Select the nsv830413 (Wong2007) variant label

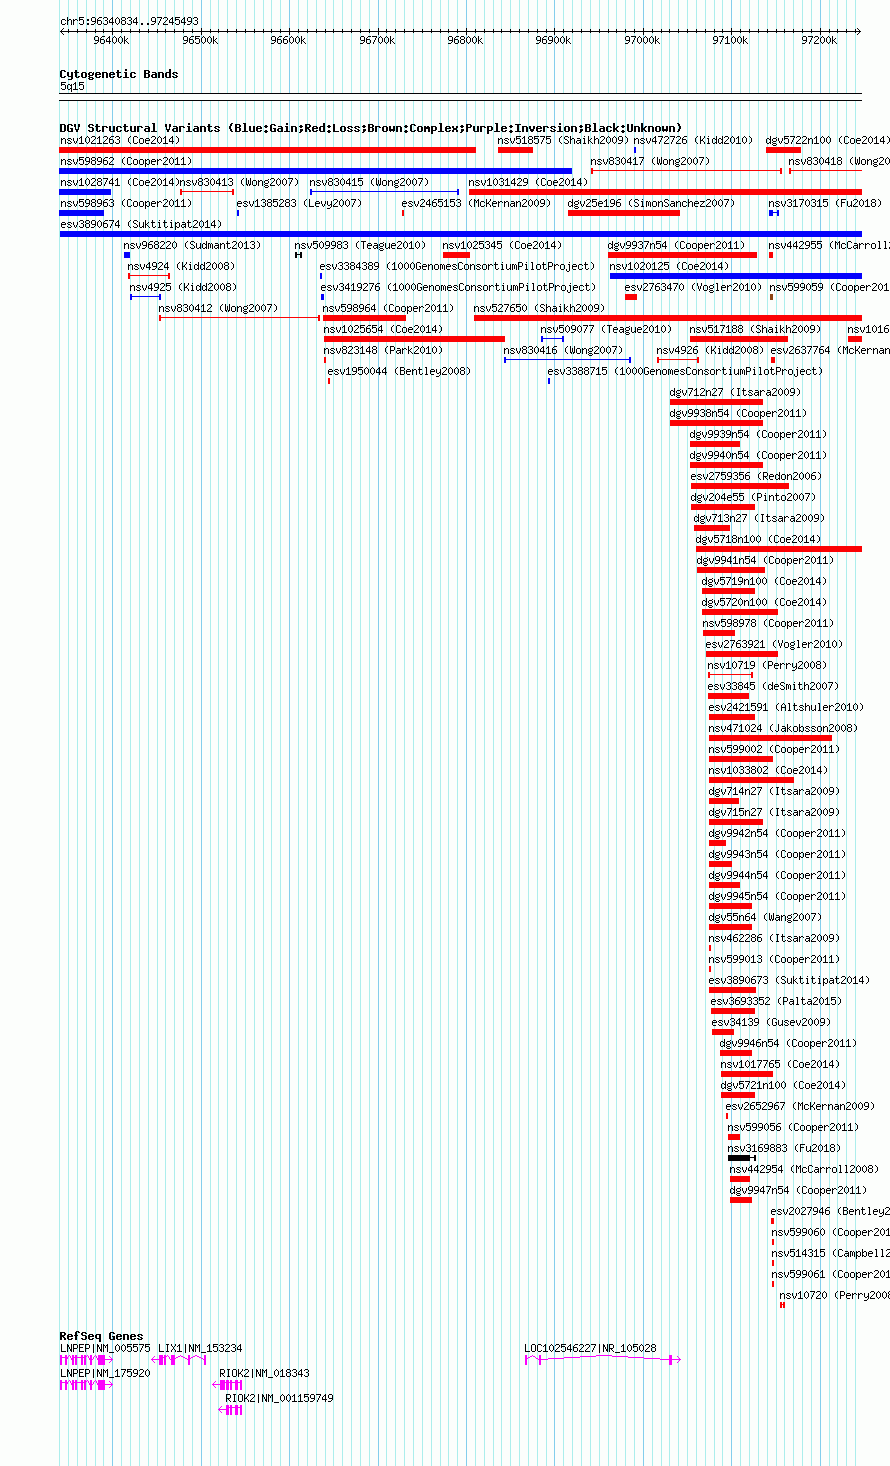239,183
